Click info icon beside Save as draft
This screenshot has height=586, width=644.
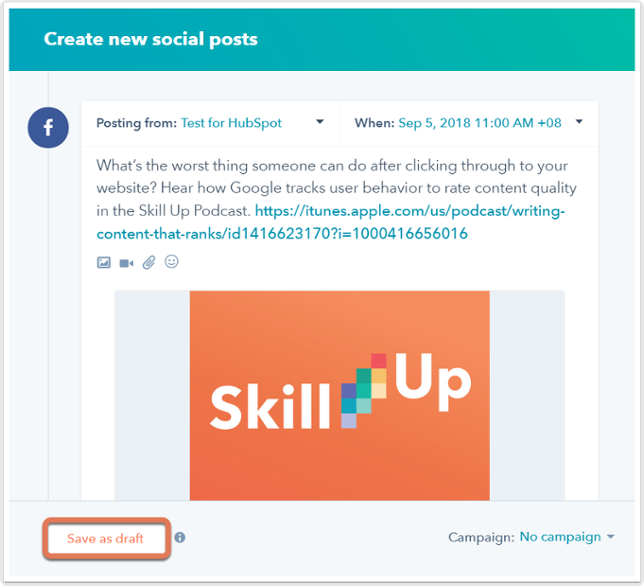tap(180, 538)
